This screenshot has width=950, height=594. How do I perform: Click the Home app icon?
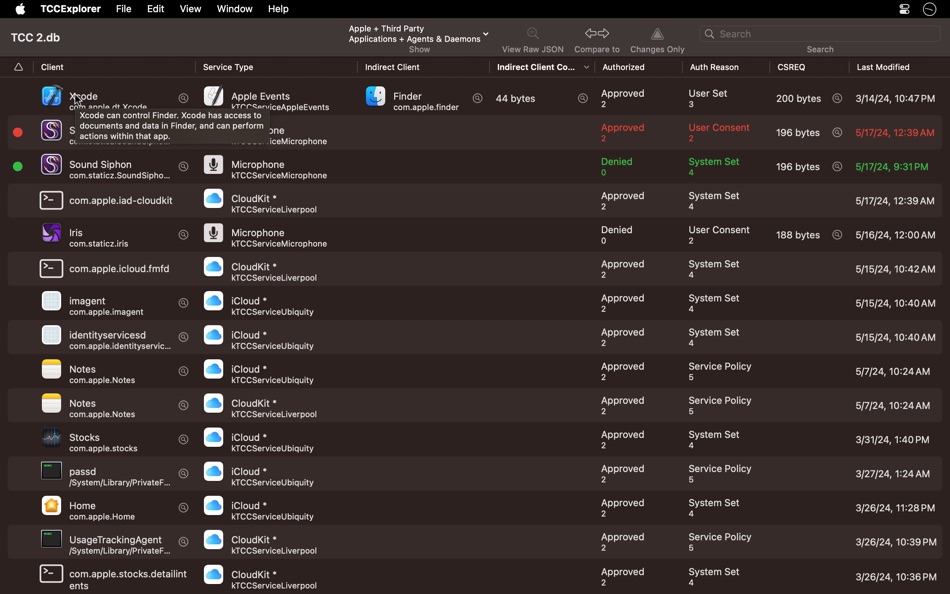51,506
